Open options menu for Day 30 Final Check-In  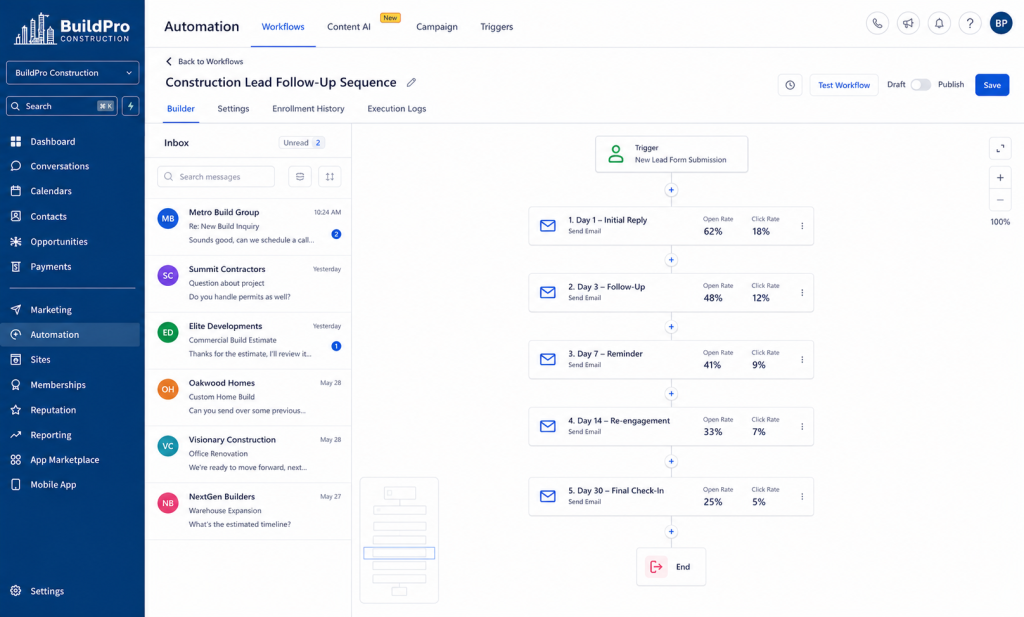point(802,496)
